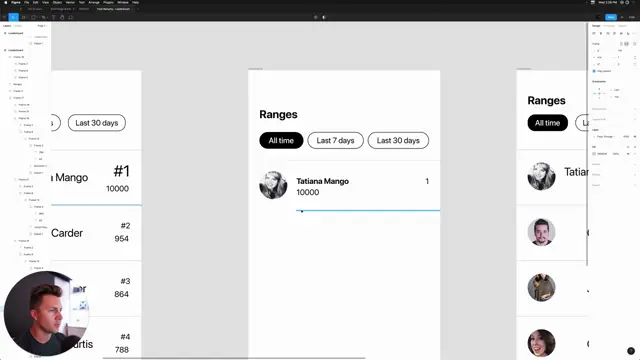The image size is (640, 360).
Task: Align right icon in Design panel
Action: (x=608, y=33)
